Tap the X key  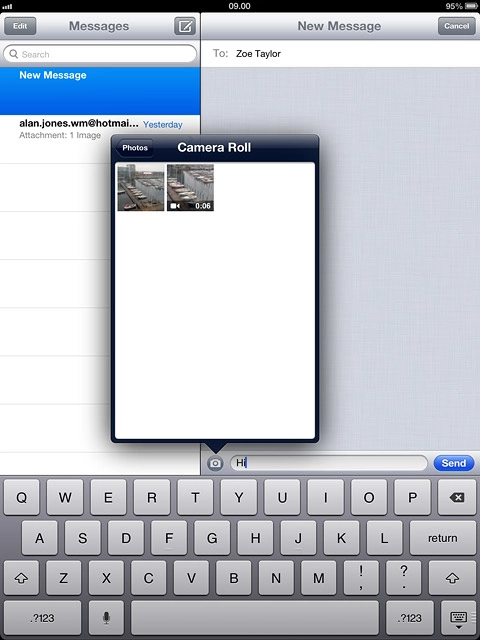[106, 578]
